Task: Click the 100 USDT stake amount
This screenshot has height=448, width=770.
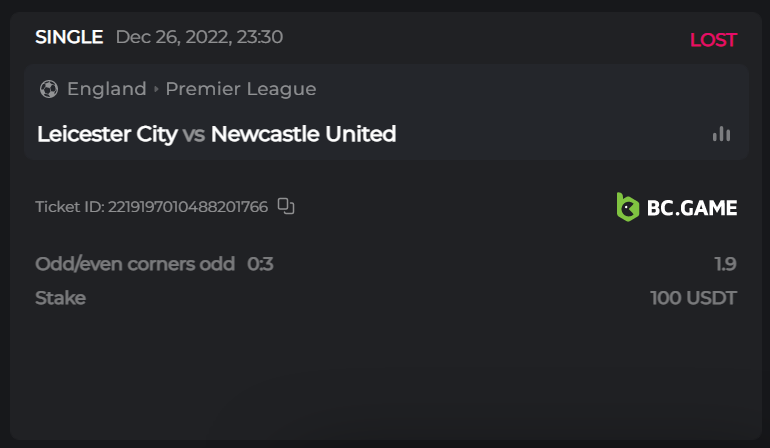Action: pos(693,298)
